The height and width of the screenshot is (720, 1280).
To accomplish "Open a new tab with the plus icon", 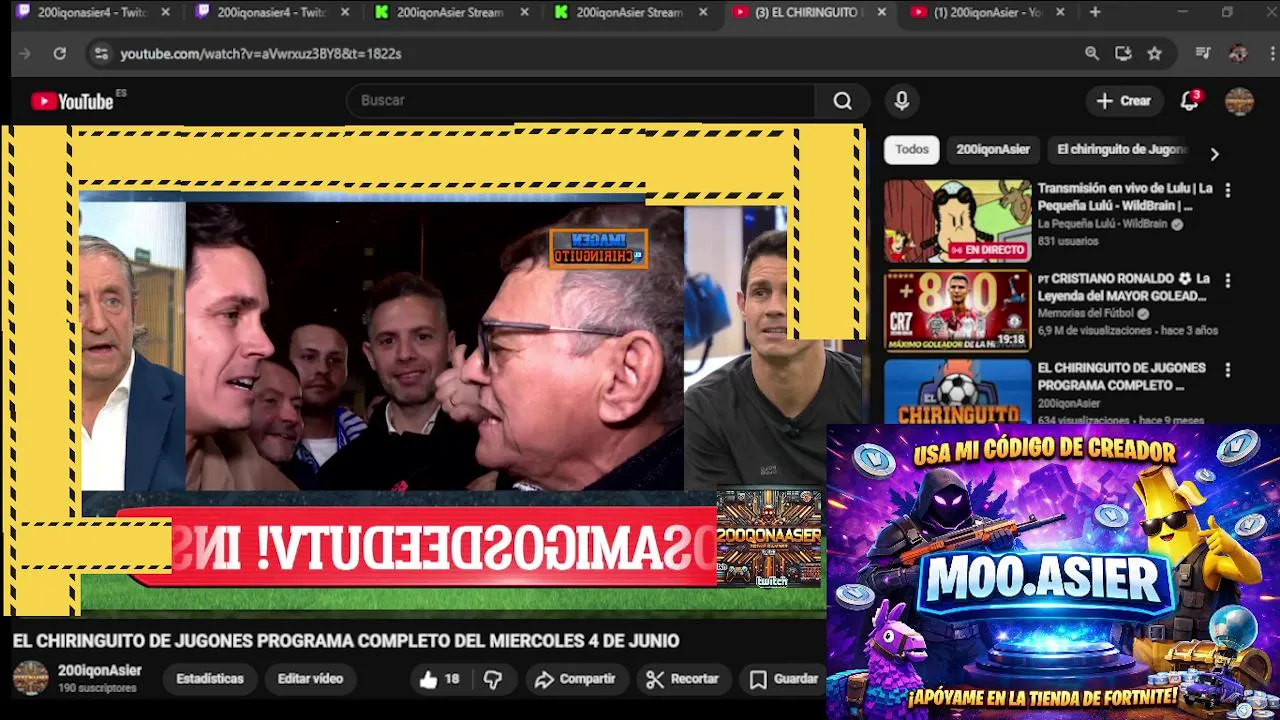I will [1095, 12].
